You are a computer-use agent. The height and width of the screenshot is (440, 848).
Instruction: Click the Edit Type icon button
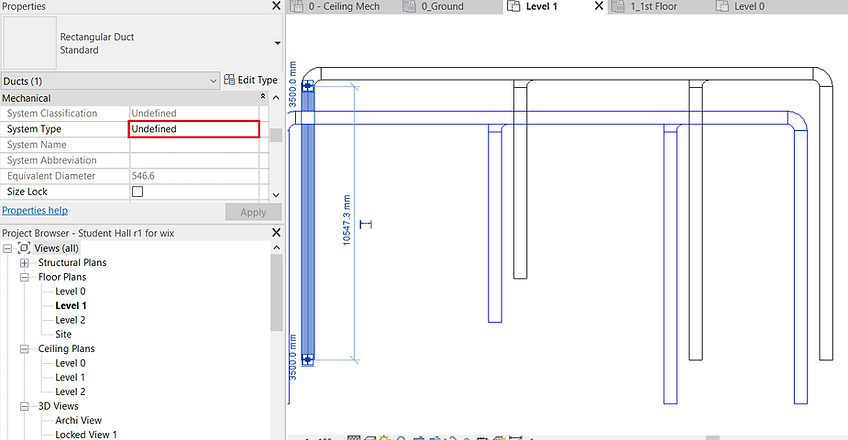(229, 80)
